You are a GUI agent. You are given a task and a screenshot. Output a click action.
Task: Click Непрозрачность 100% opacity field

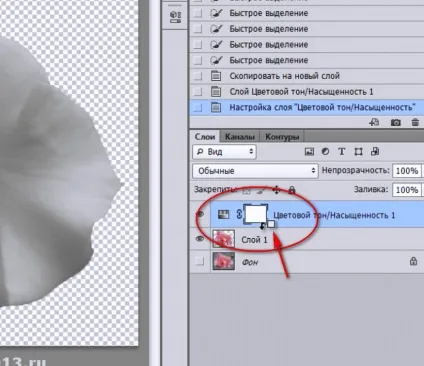tap(407, 171)
